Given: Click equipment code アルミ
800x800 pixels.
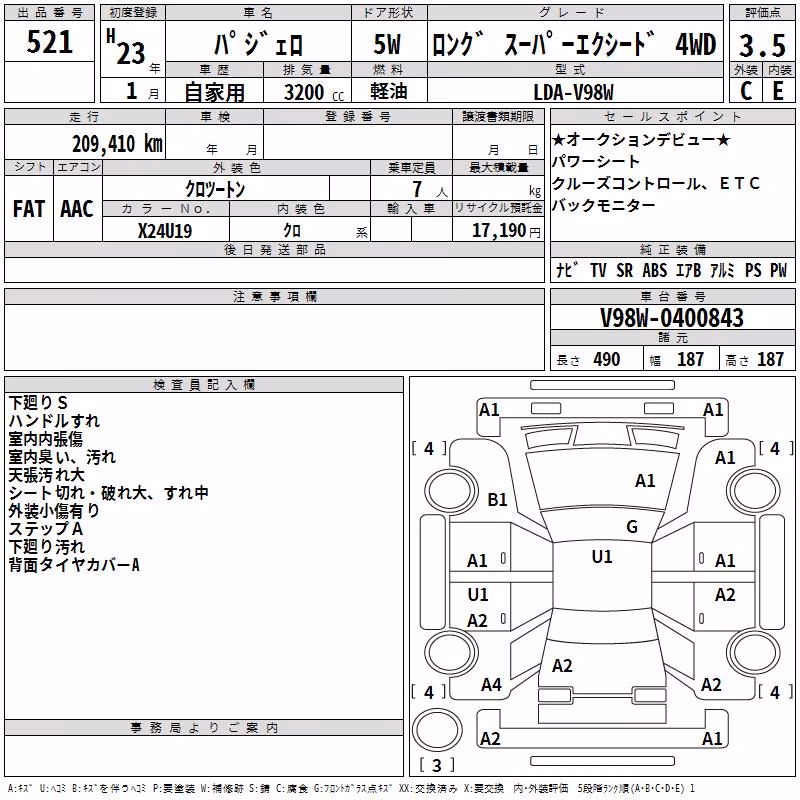Looking at the screenshot, I should tap(722, 270).
